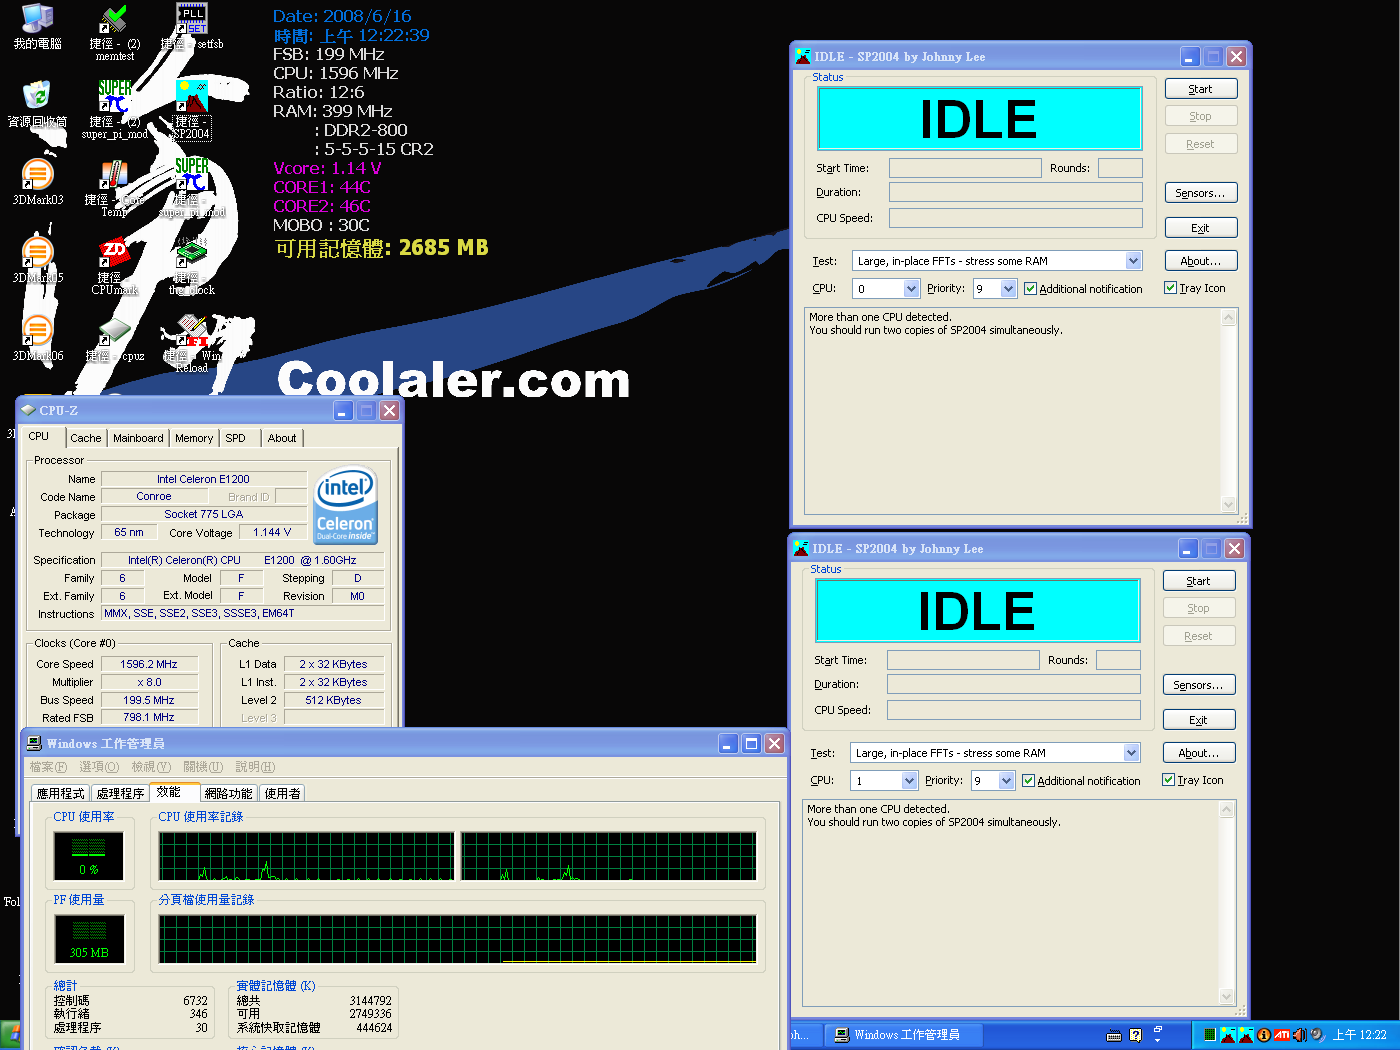
Task: Click Sensors in CPU 1 SP2004 window
Action: [1199, 685]
